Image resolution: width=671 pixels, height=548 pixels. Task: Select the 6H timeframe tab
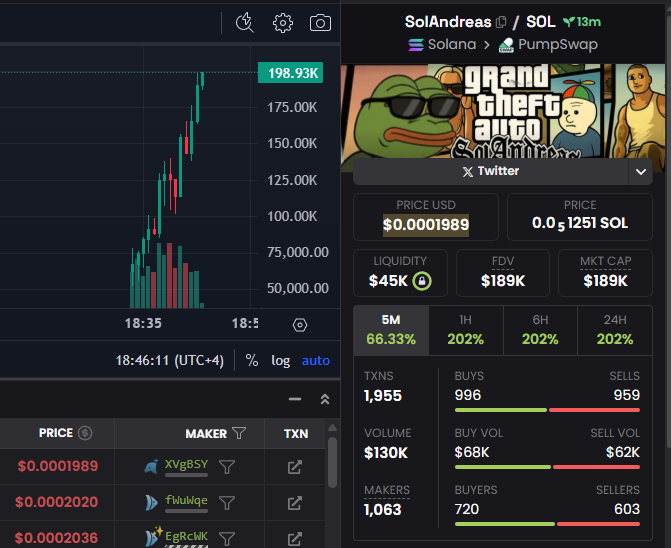(x=540, y=330)
